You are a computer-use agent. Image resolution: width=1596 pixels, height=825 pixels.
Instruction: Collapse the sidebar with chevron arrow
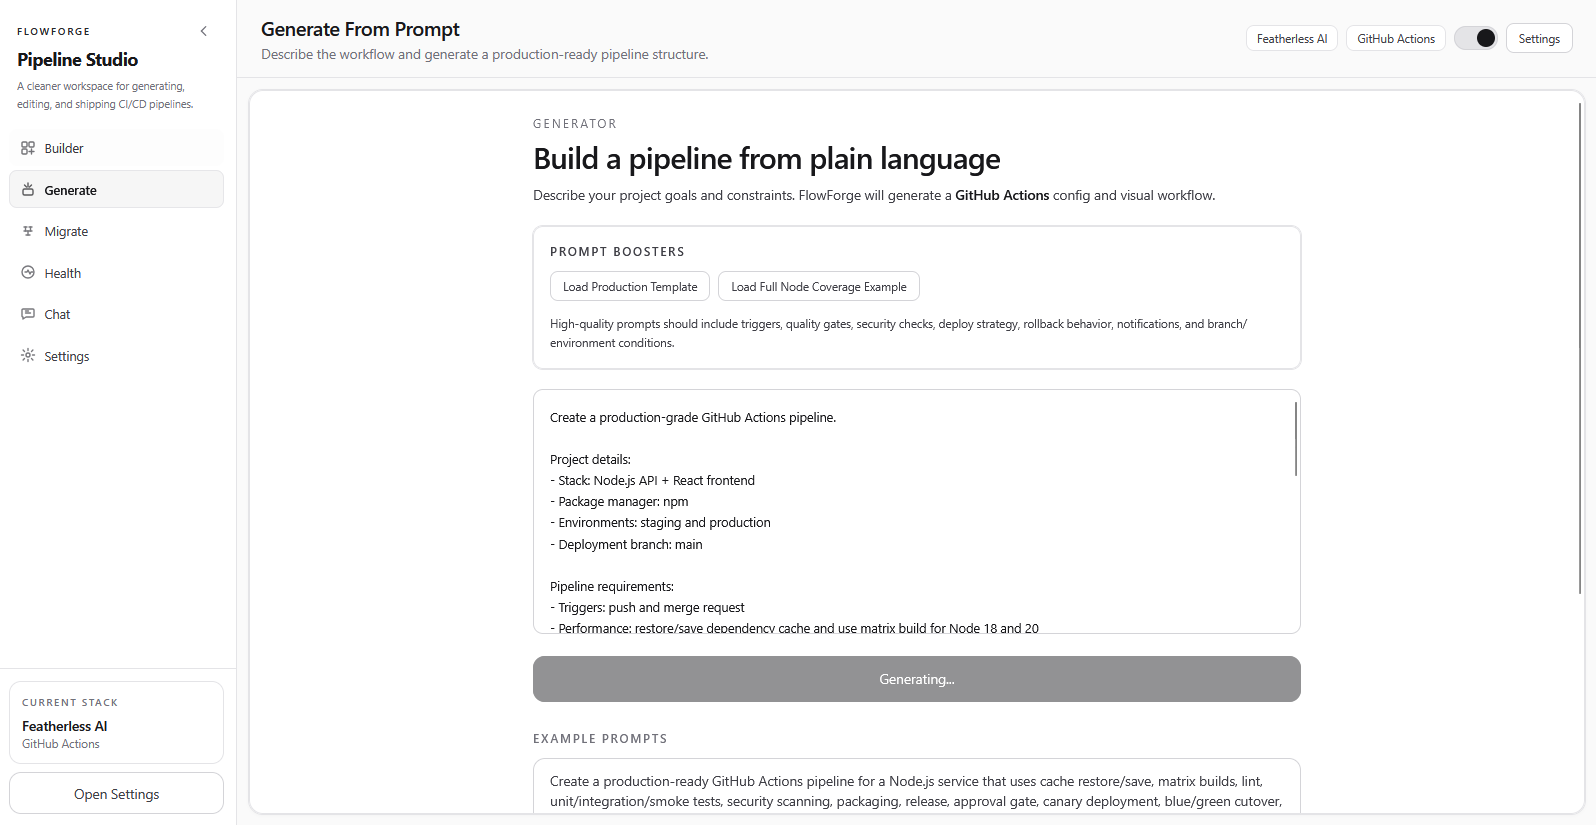[x=204, y=31]
